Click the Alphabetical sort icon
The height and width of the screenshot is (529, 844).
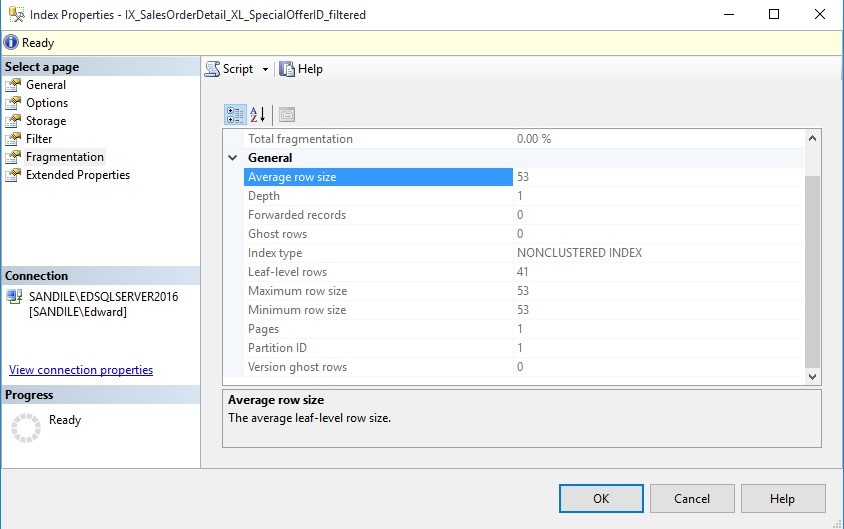tap(258, 114)
